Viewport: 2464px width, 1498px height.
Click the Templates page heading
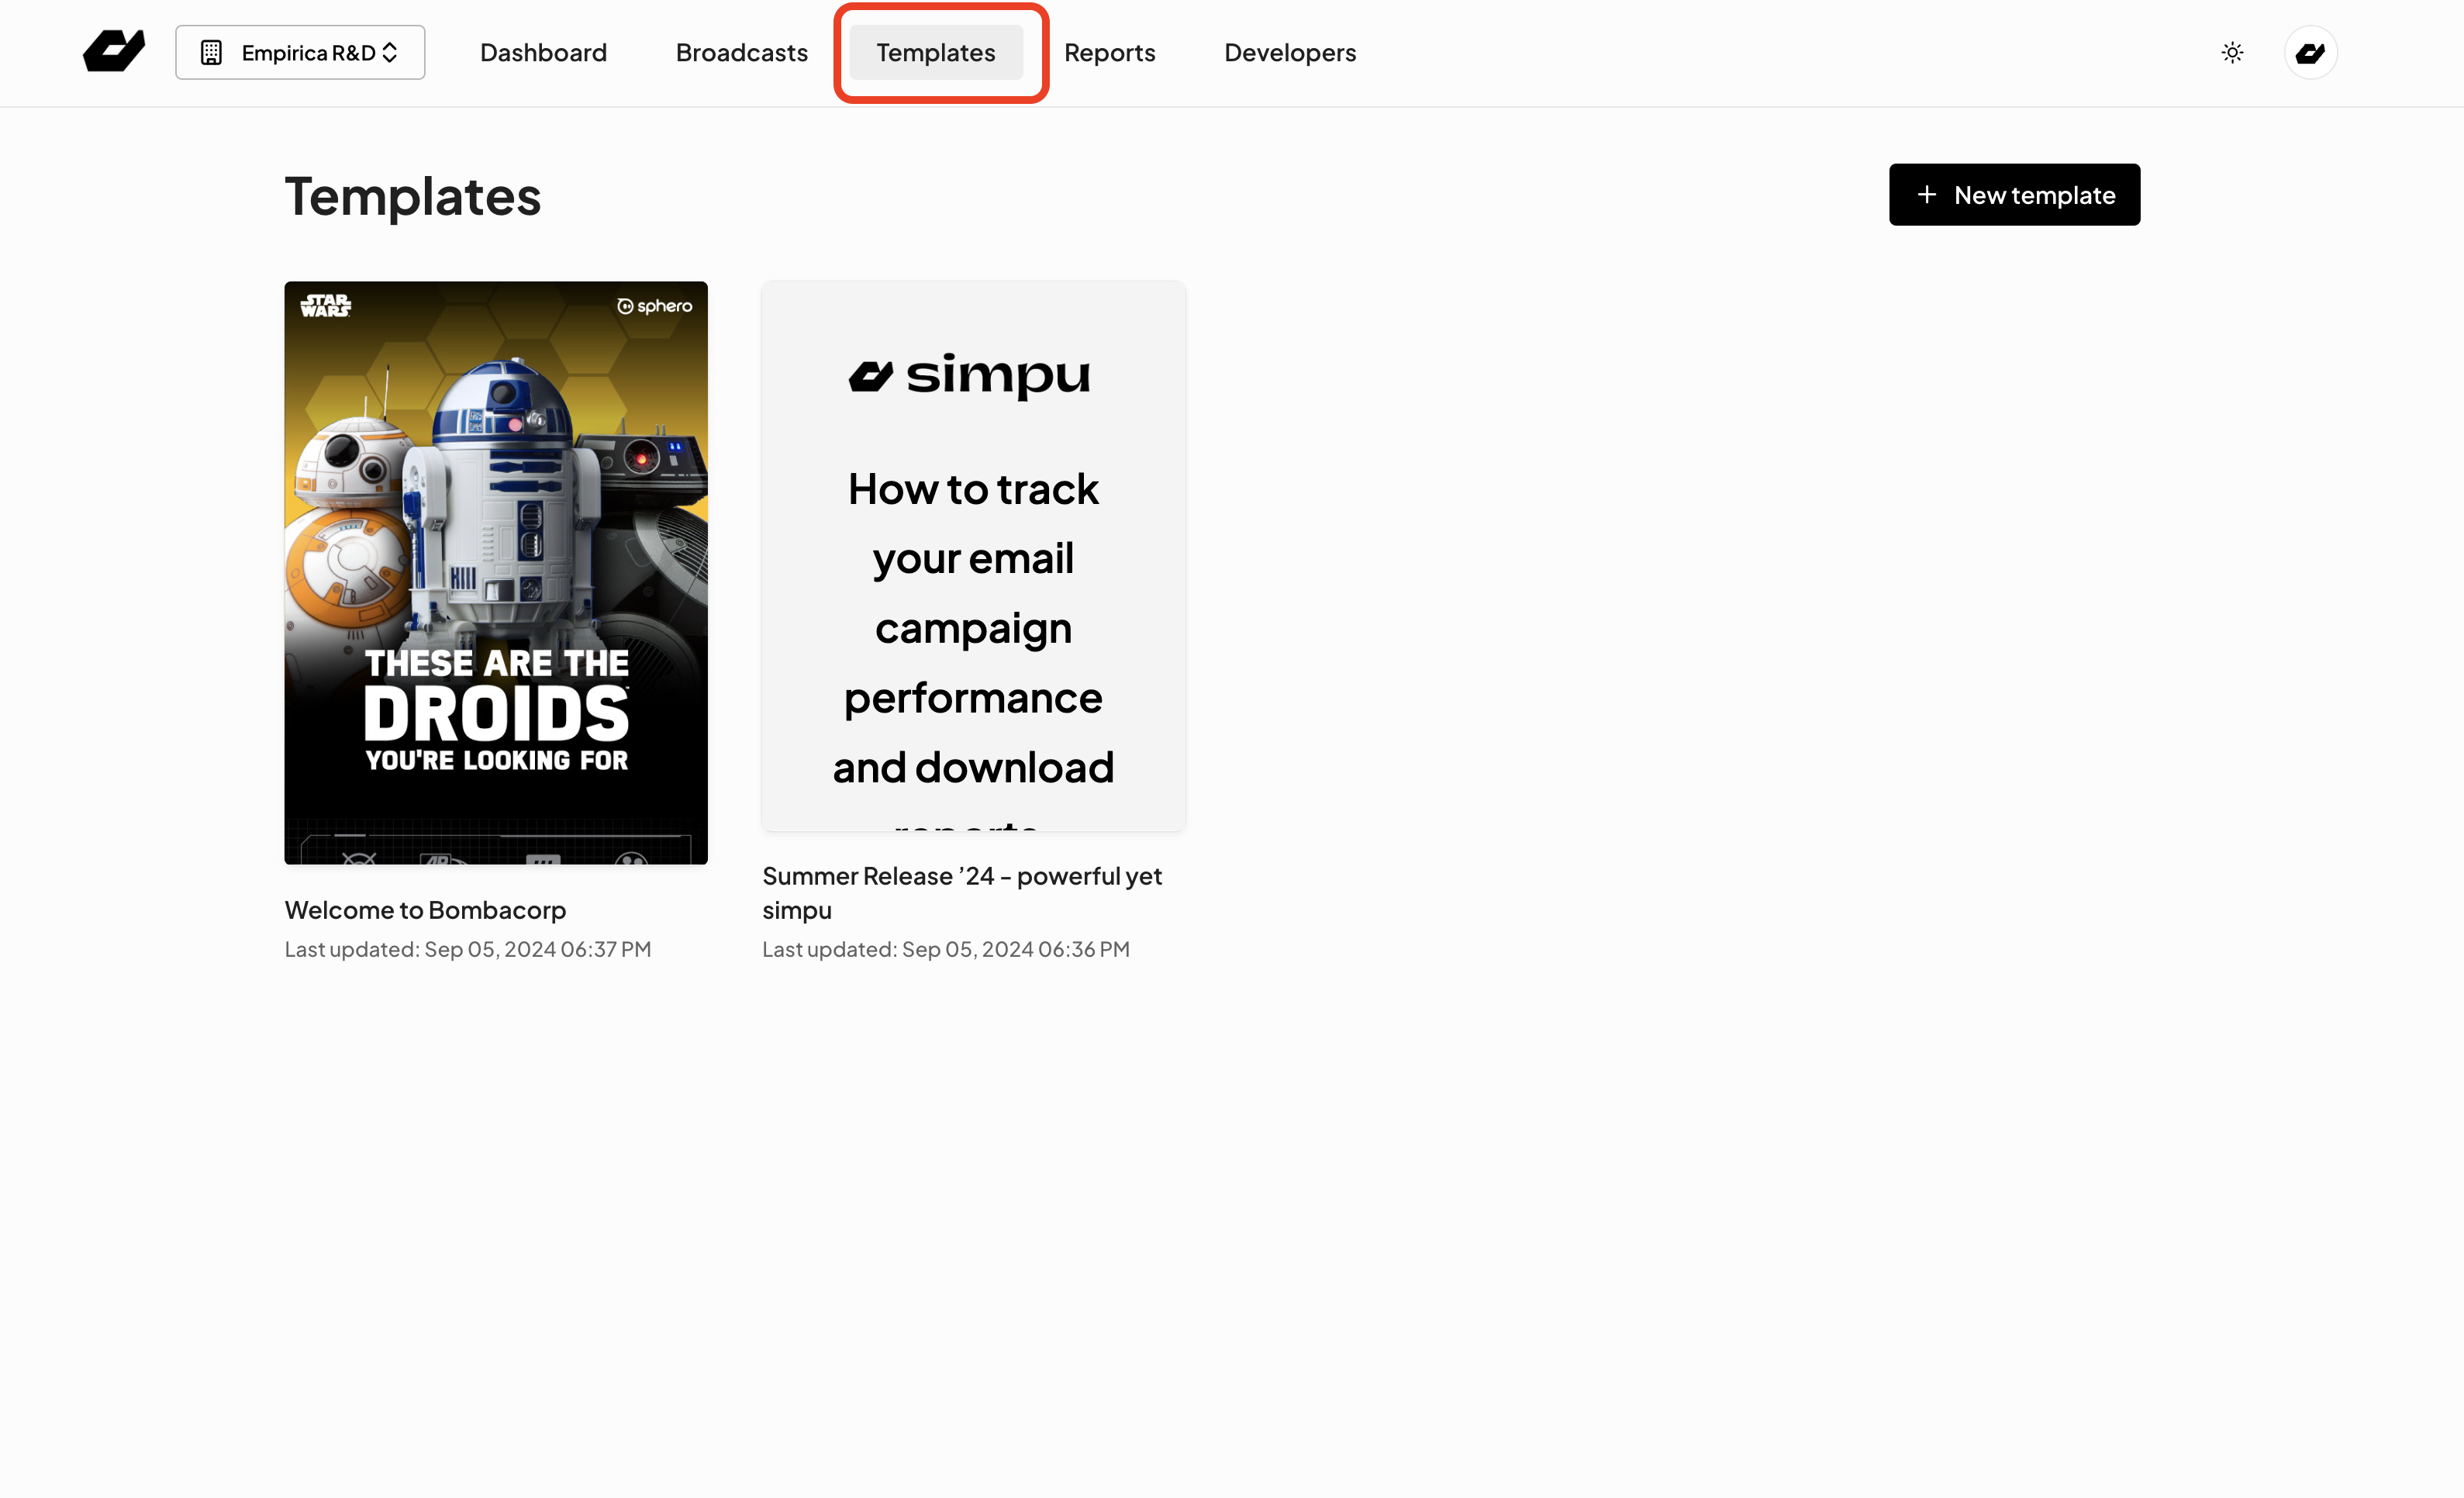(x=413, y=196)
